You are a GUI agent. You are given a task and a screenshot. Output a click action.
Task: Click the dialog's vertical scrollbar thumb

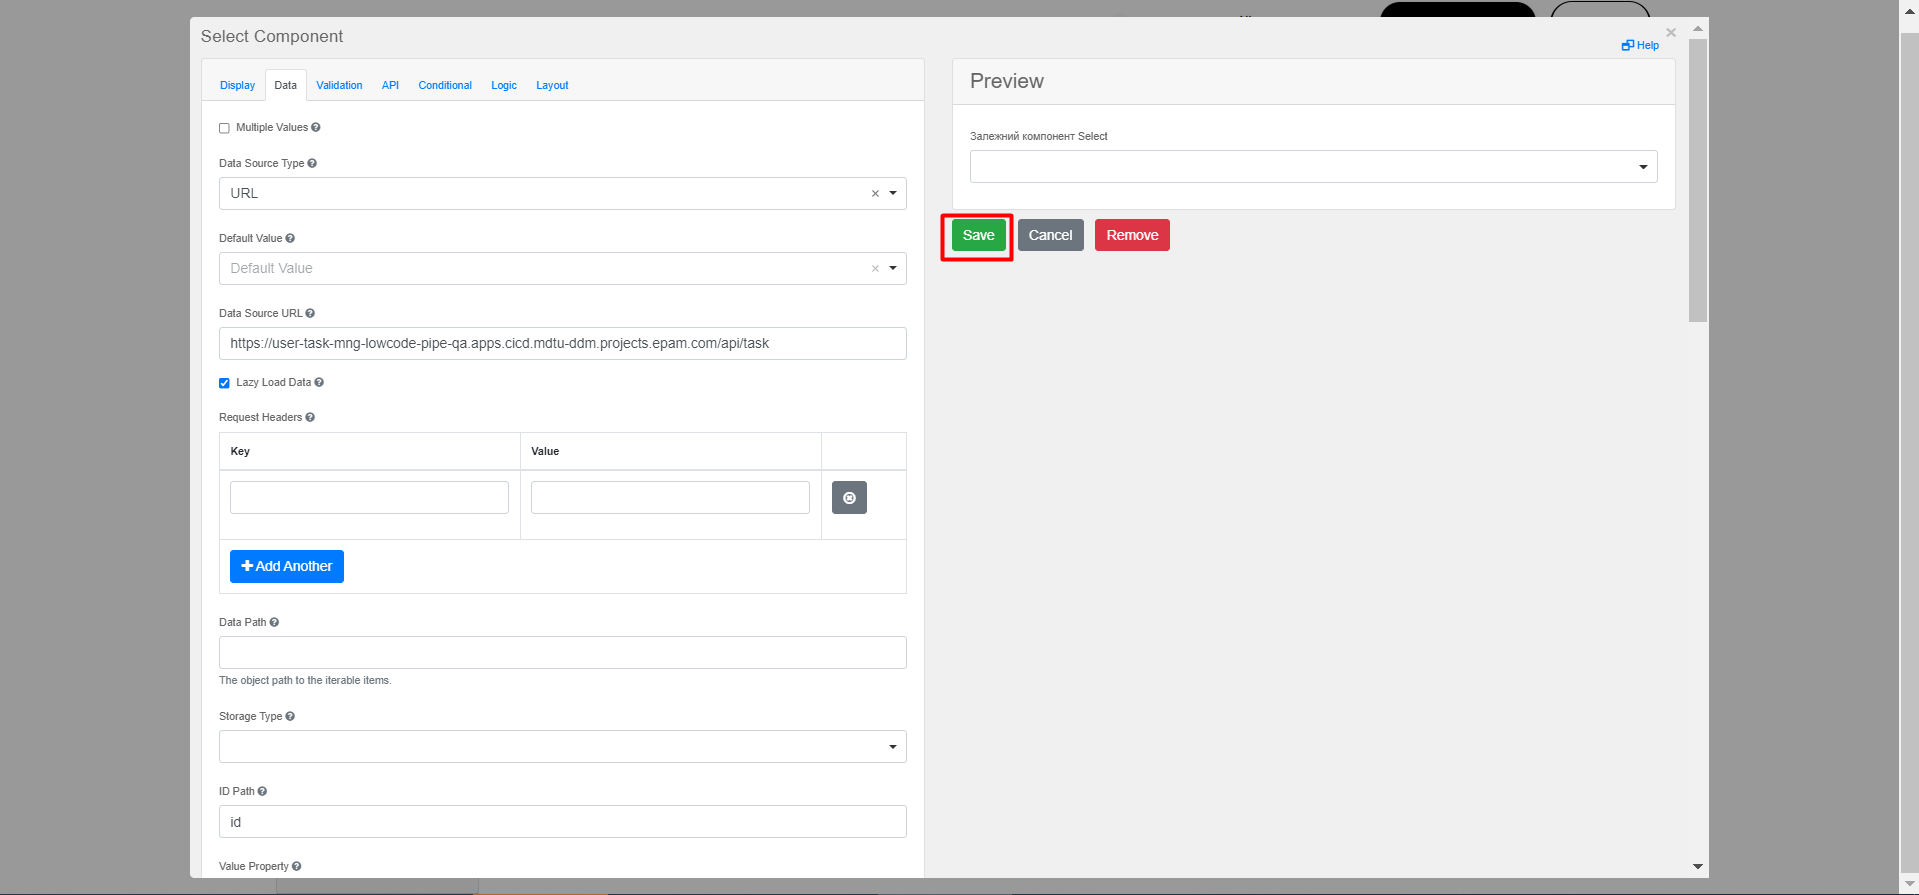pos(1697,180)
